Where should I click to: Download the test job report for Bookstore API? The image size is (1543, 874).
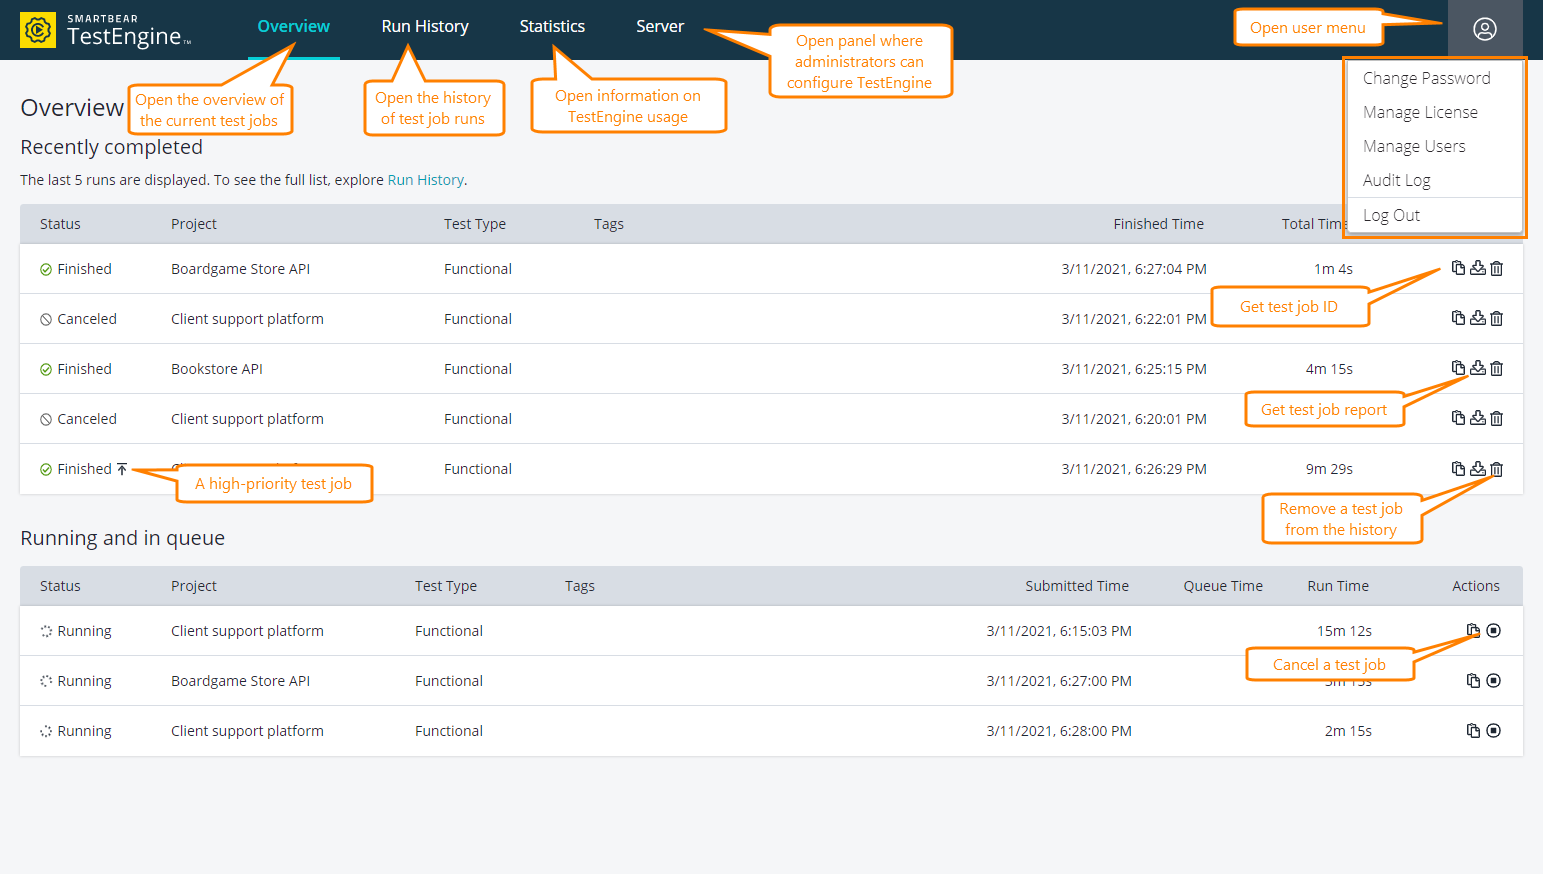point(1477,368)
